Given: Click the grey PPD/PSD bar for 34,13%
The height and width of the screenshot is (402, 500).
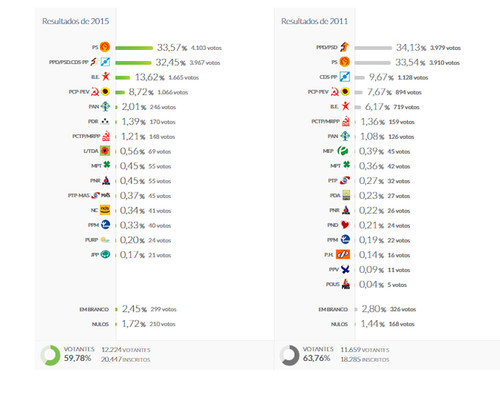Looking at the screenshot, I should pyautogui.click(x=373, y=48).
